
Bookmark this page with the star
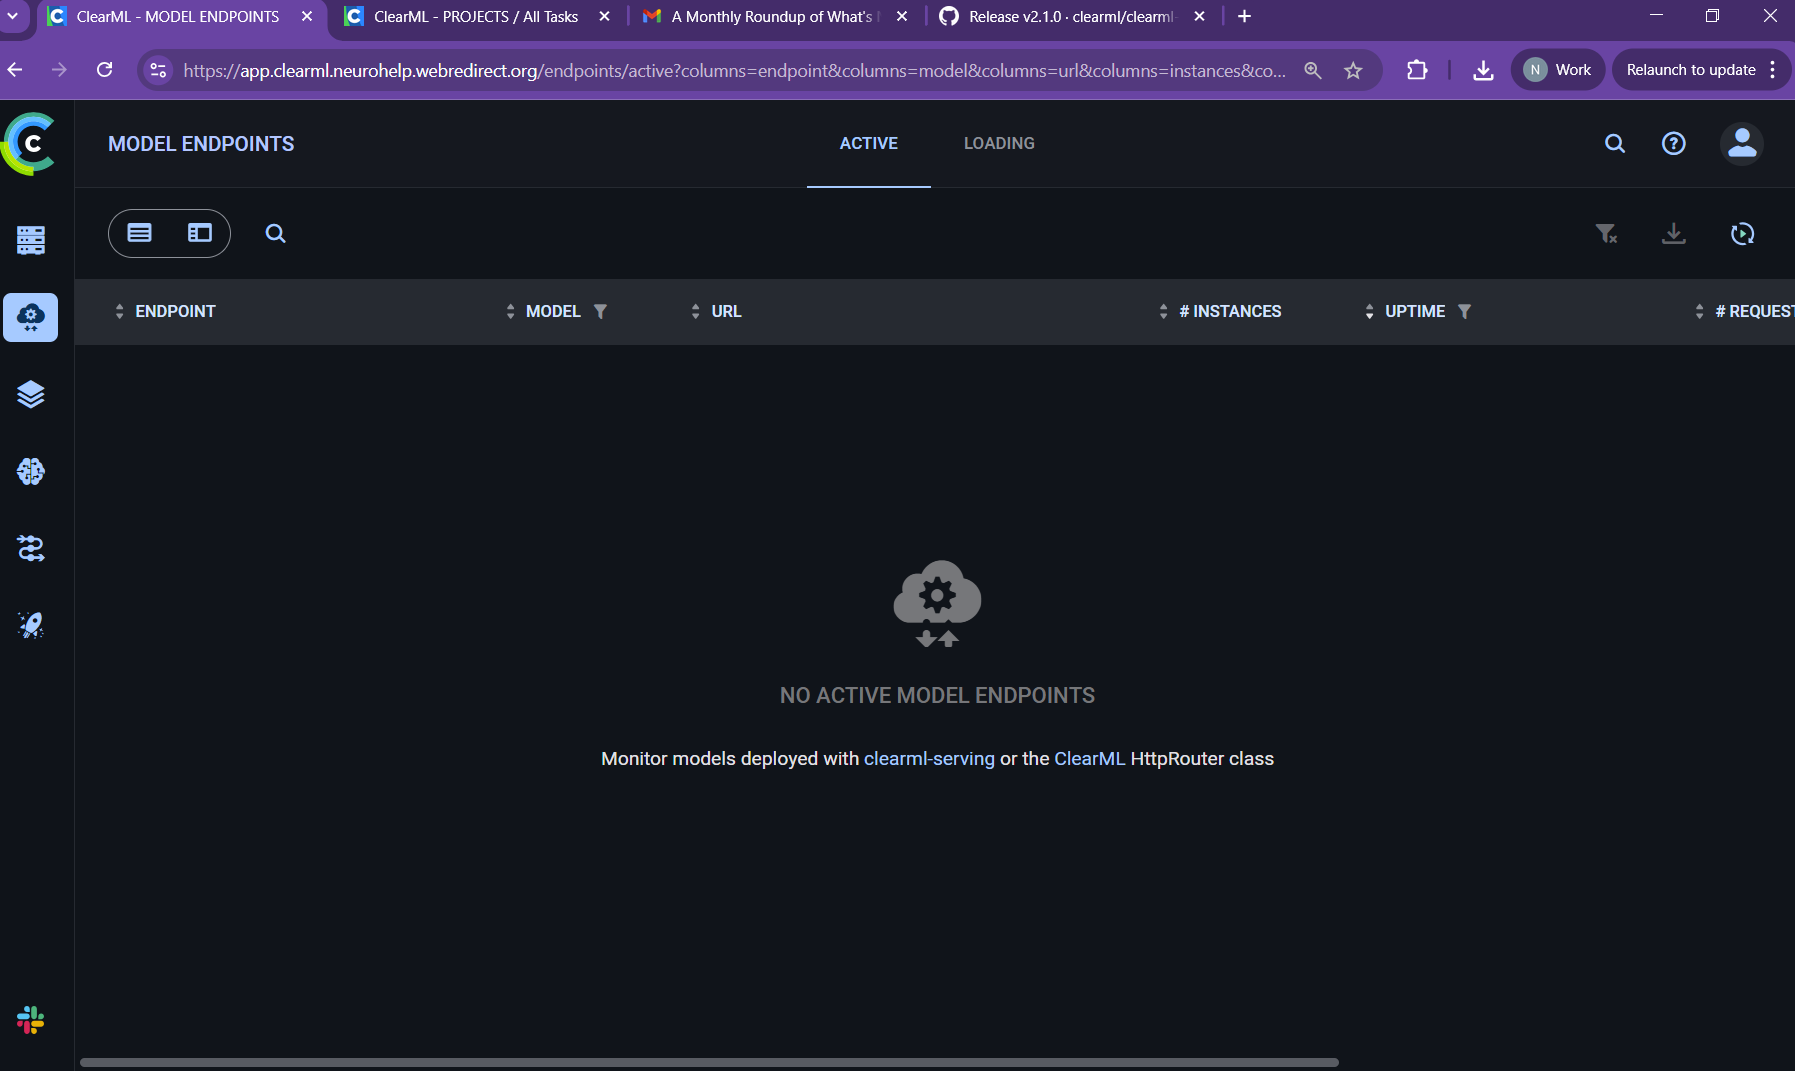[1353, 70]
